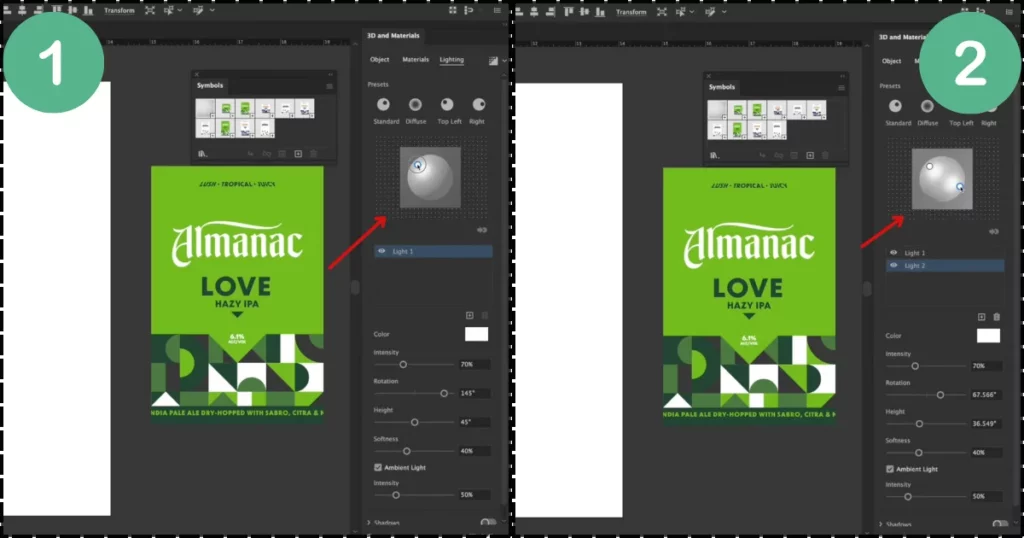
Task: Click Delete Symbol trash icon in screenshot 1 Symbols panel
Action: (313, 154)
